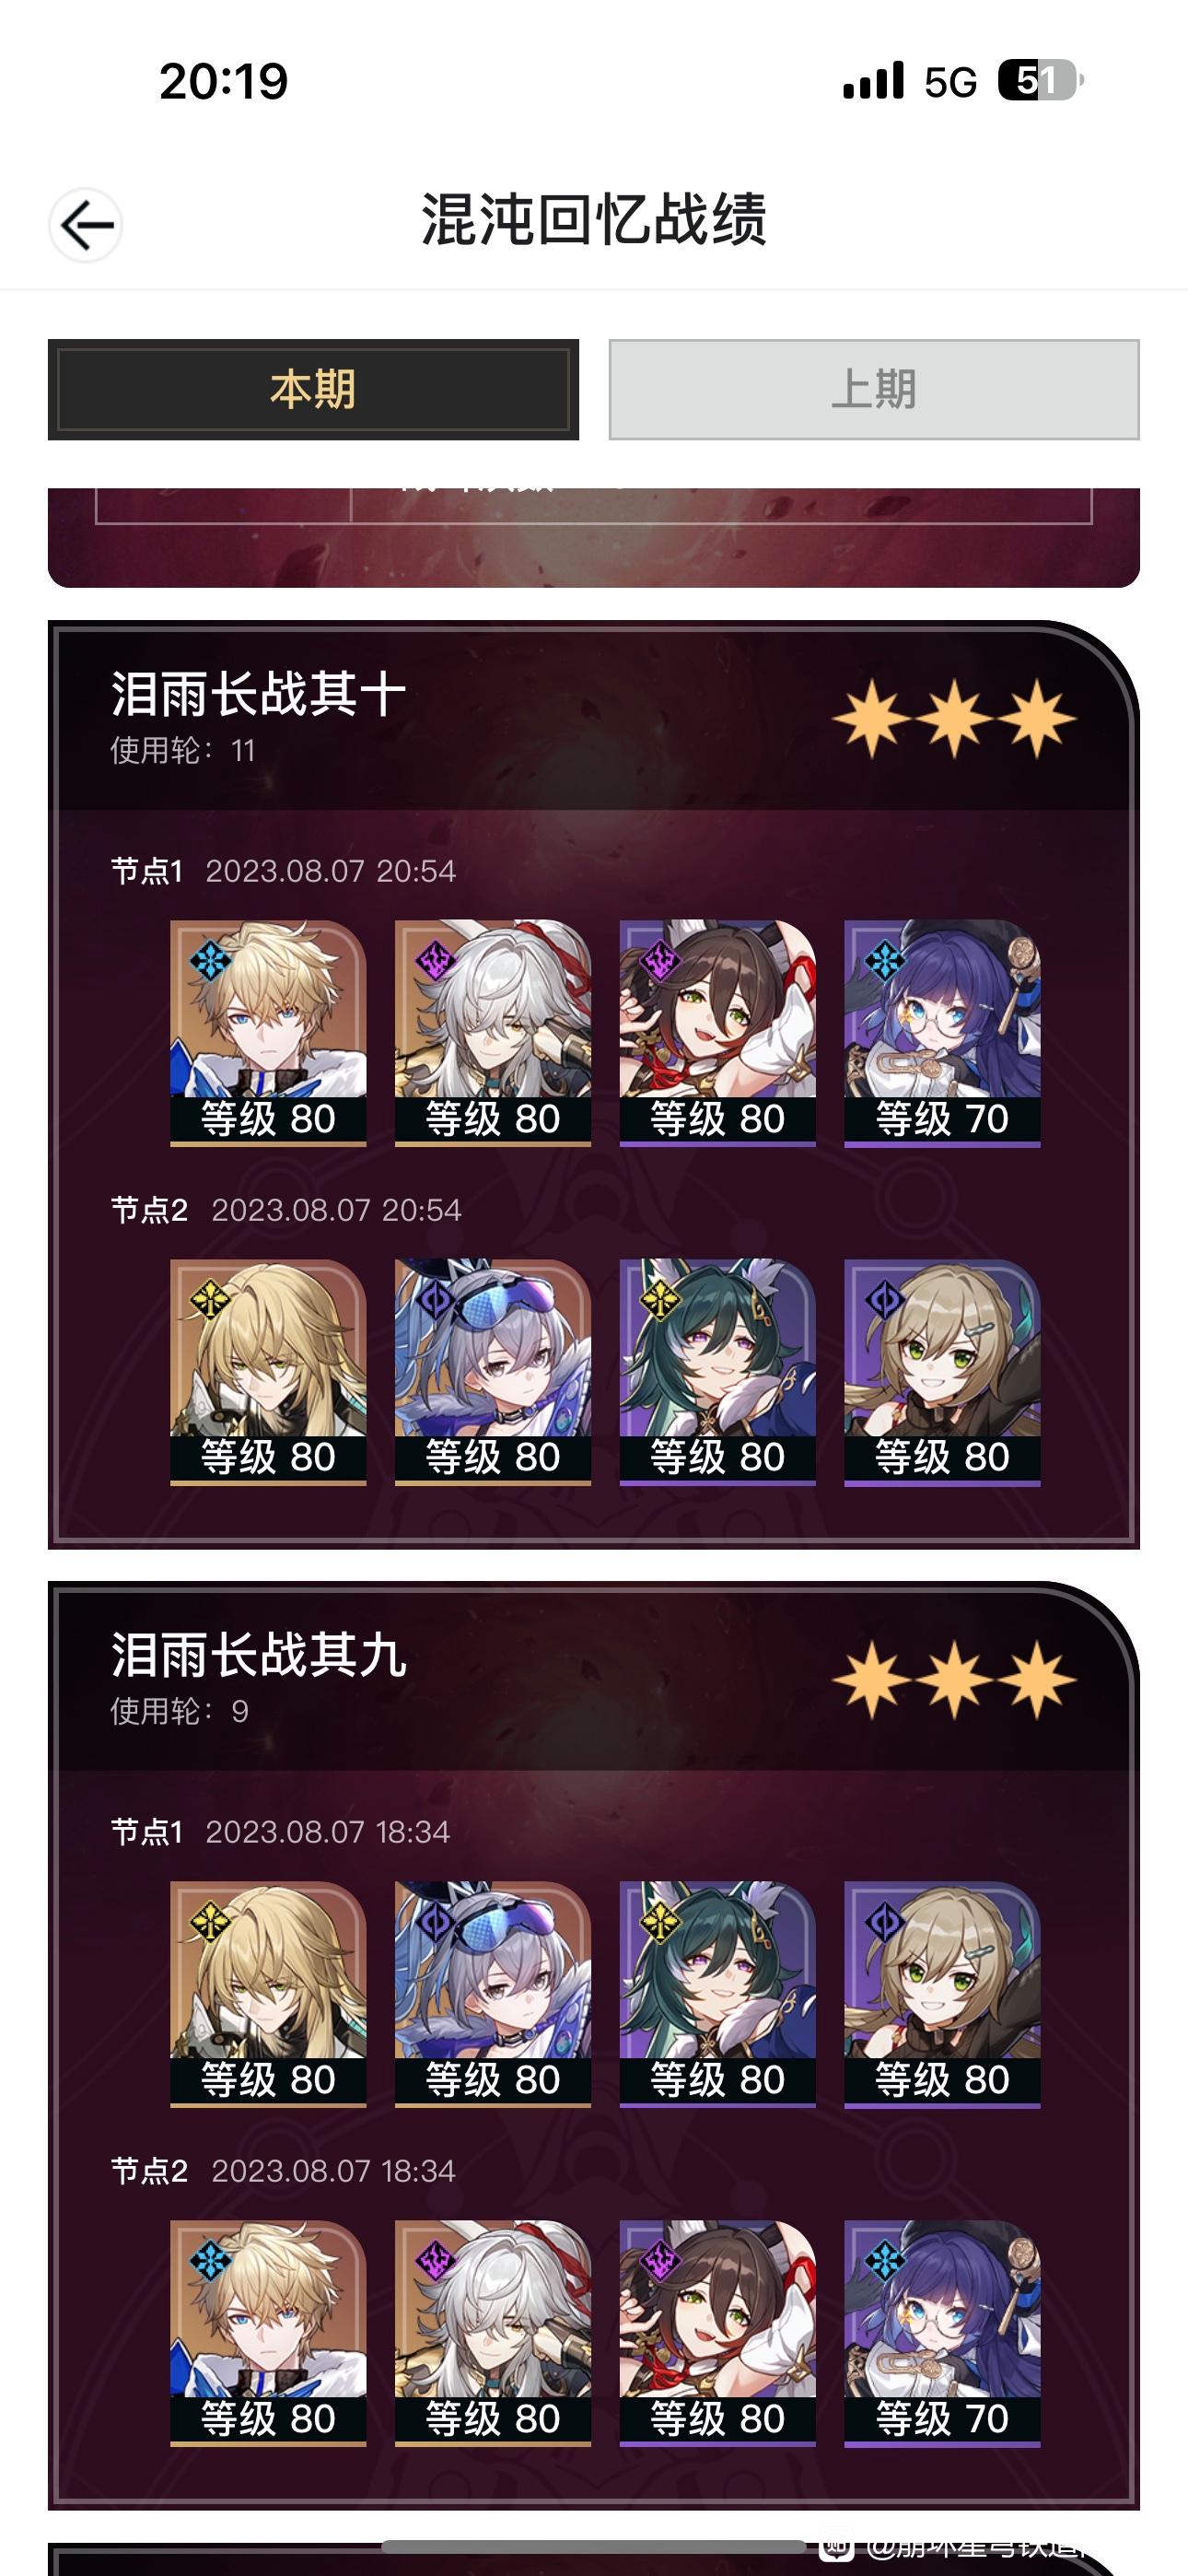This screenshot has height=2576, width=1188.
Task: Click three-star rating of 泪雨长战其九
Action: (x=954, y=1679)
